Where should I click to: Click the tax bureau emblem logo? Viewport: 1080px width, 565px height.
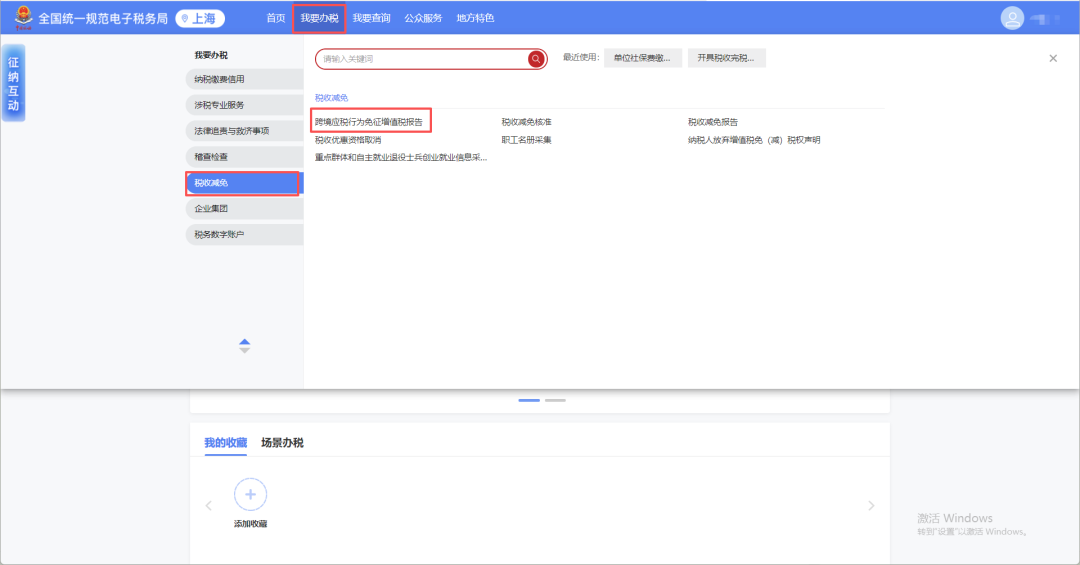[x=23, y=17]
